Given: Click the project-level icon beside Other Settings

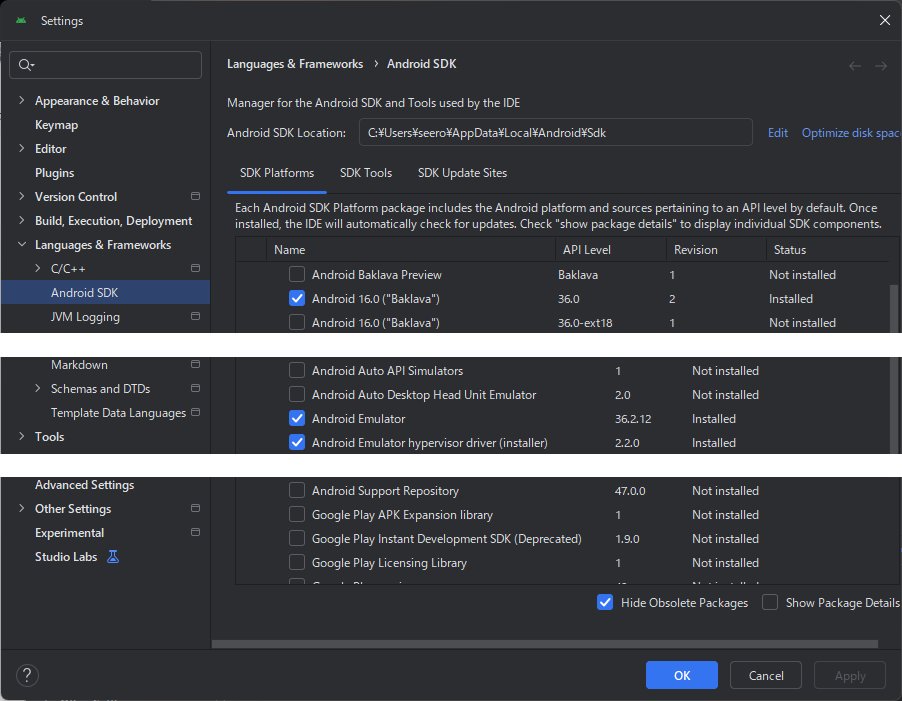Looking at the screenshot, I should click(196, 508).
